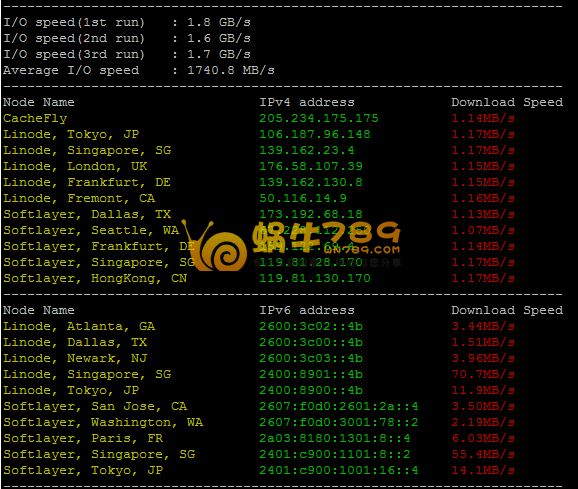Select the IPv6 address 2a03:8180:1301:8::4
Screen dimensions: 578x489
point(335,439)
